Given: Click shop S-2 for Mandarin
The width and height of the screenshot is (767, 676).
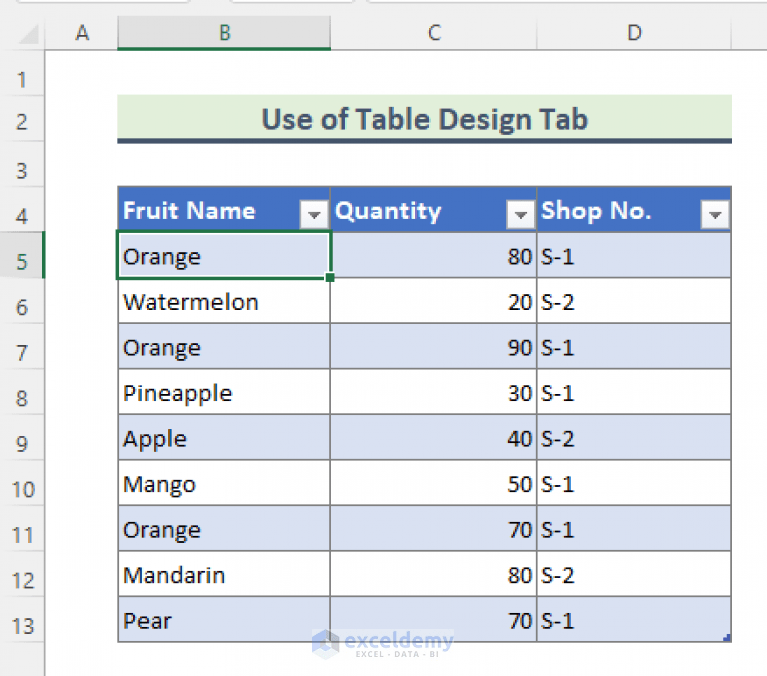Looking at the screenshot, I should click(x=634, y=574).
